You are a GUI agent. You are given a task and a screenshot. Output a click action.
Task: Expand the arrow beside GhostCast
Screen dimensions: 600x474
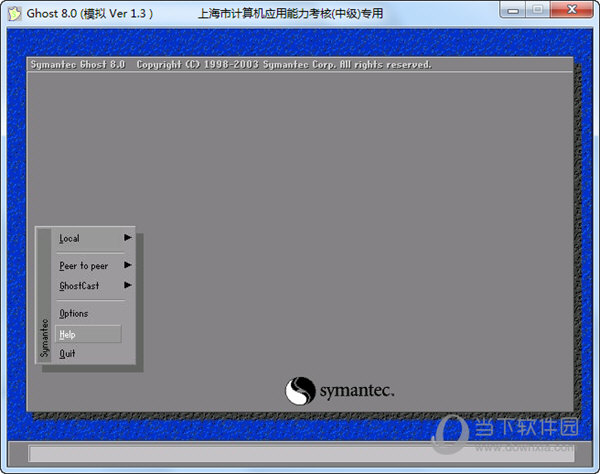(x=128, y=286)
